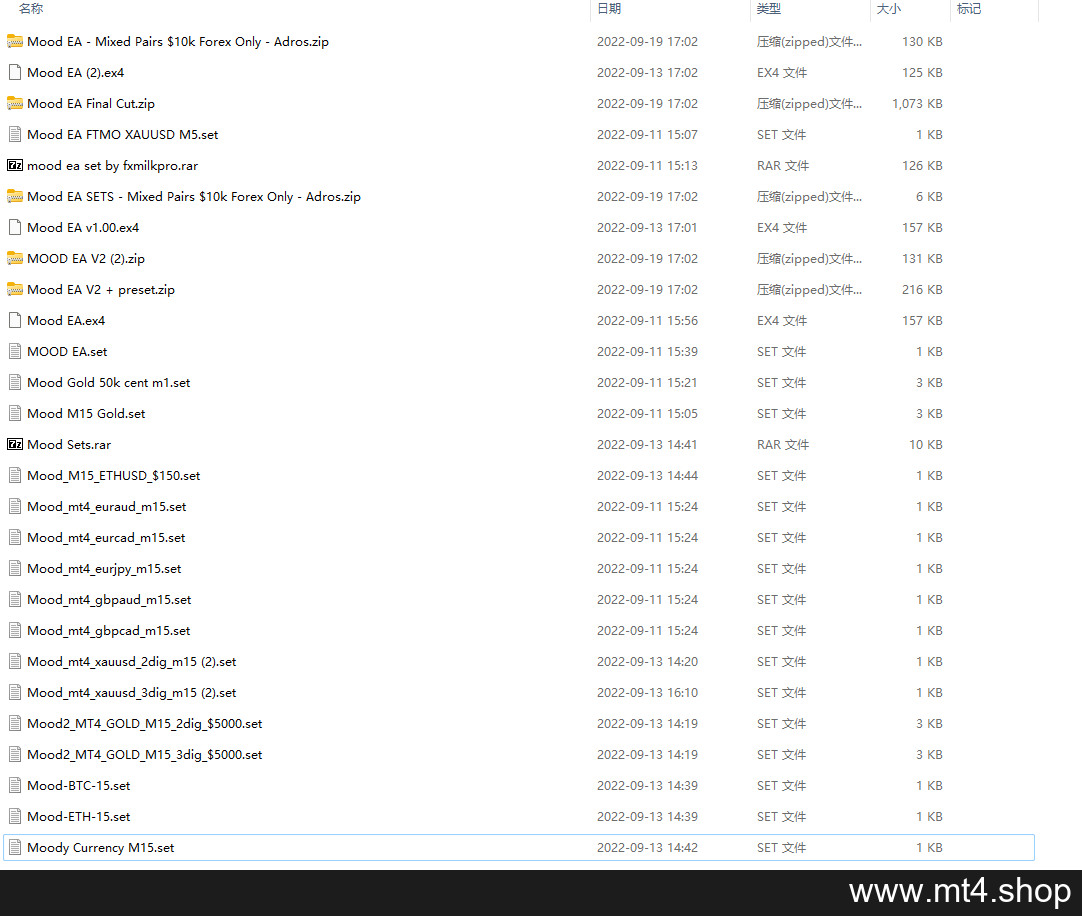1082x916 pixels.
Task: Click document icon of Mood2_MT4_GOLD_M15_2dig_$5000.set
Action: click(x=14, y=723)
